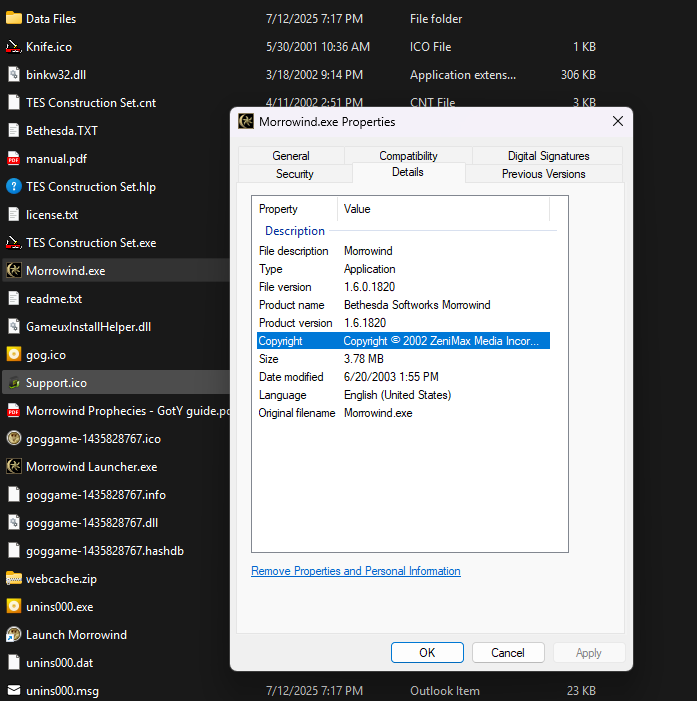Click the manual.pdf PDF icon
The height and width of the screenshot is (701, 697).
pos(14,159)
